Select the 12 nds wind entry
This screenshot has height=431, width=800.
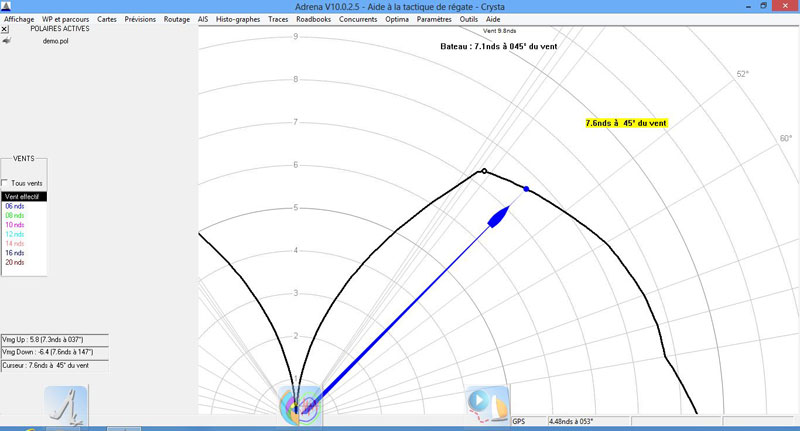coord(15,235)
